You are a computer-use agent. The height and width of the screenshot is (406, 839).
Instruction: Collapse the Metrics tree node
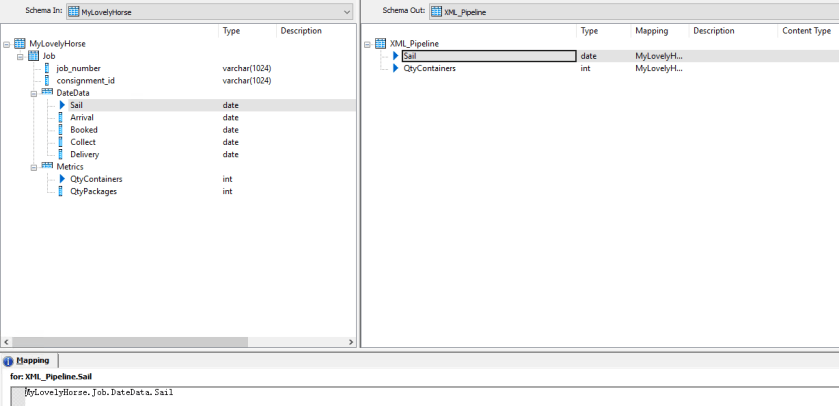pos(34,167)
